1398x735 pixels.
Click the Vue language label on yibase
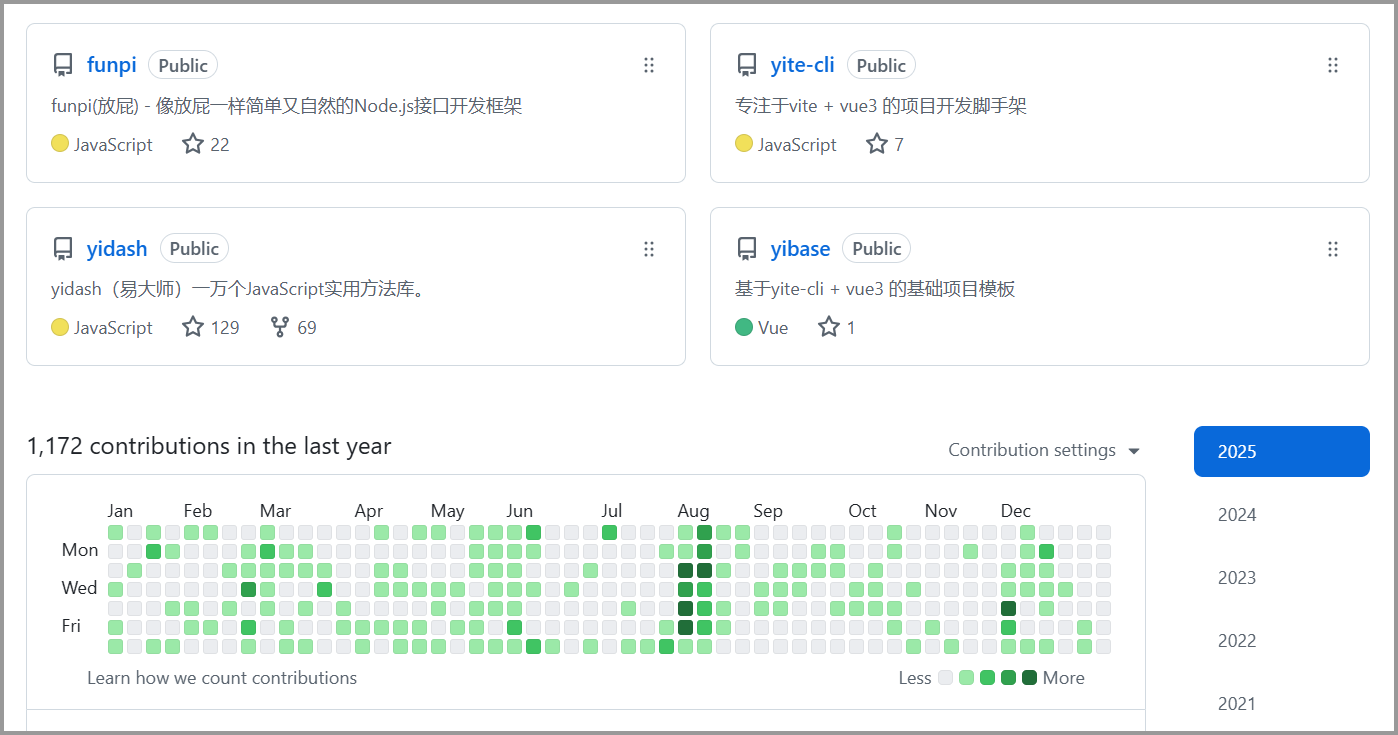point(773,327)
